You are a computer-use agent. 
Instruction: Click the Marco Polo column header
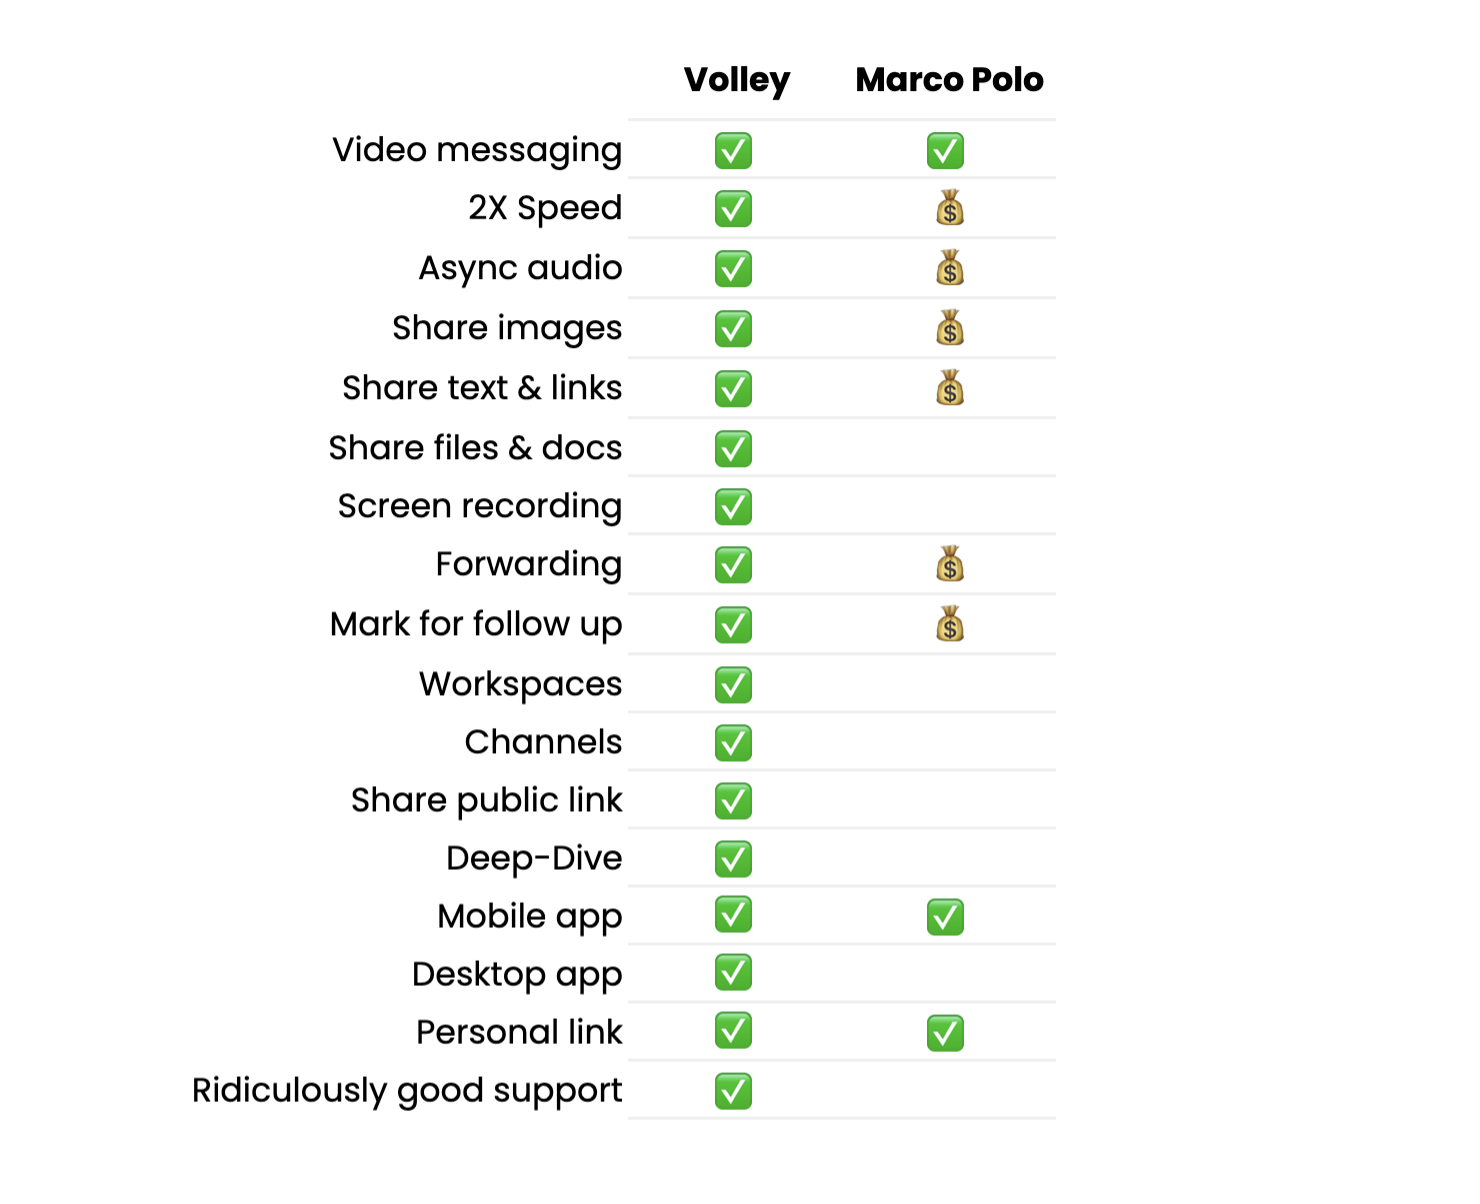coord(950,79)
